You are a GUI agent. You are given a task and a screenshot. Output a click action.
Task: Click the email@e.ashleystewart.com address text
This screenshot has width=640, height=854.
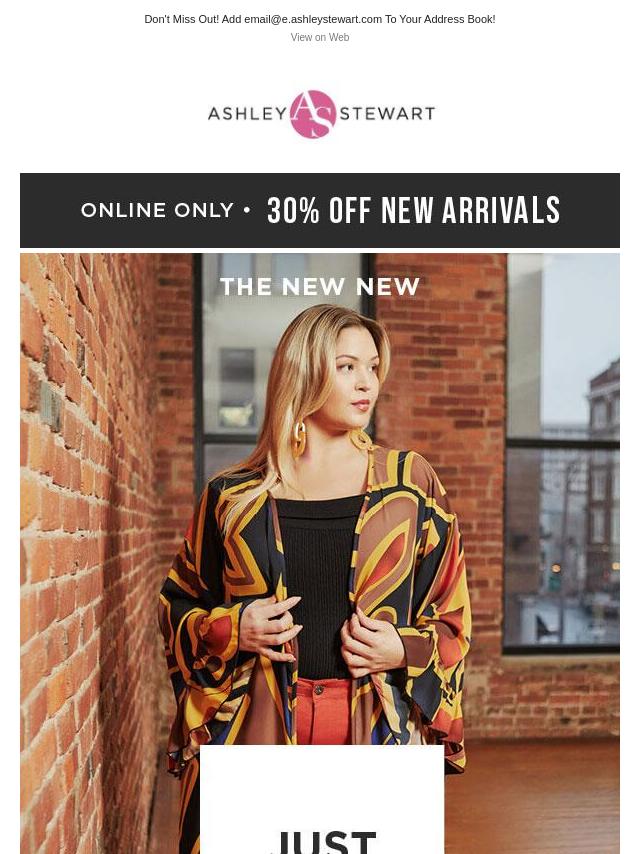click(x=313, y=19)
